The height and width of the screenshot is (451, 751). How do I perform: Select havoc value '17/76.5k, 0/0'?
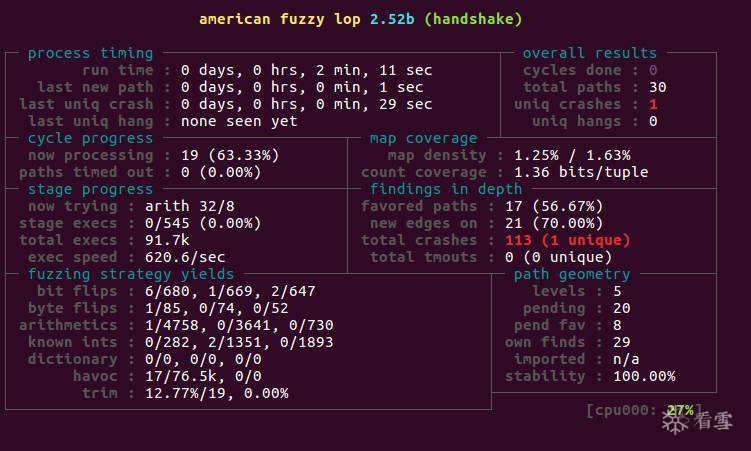[x=203, y=376]
